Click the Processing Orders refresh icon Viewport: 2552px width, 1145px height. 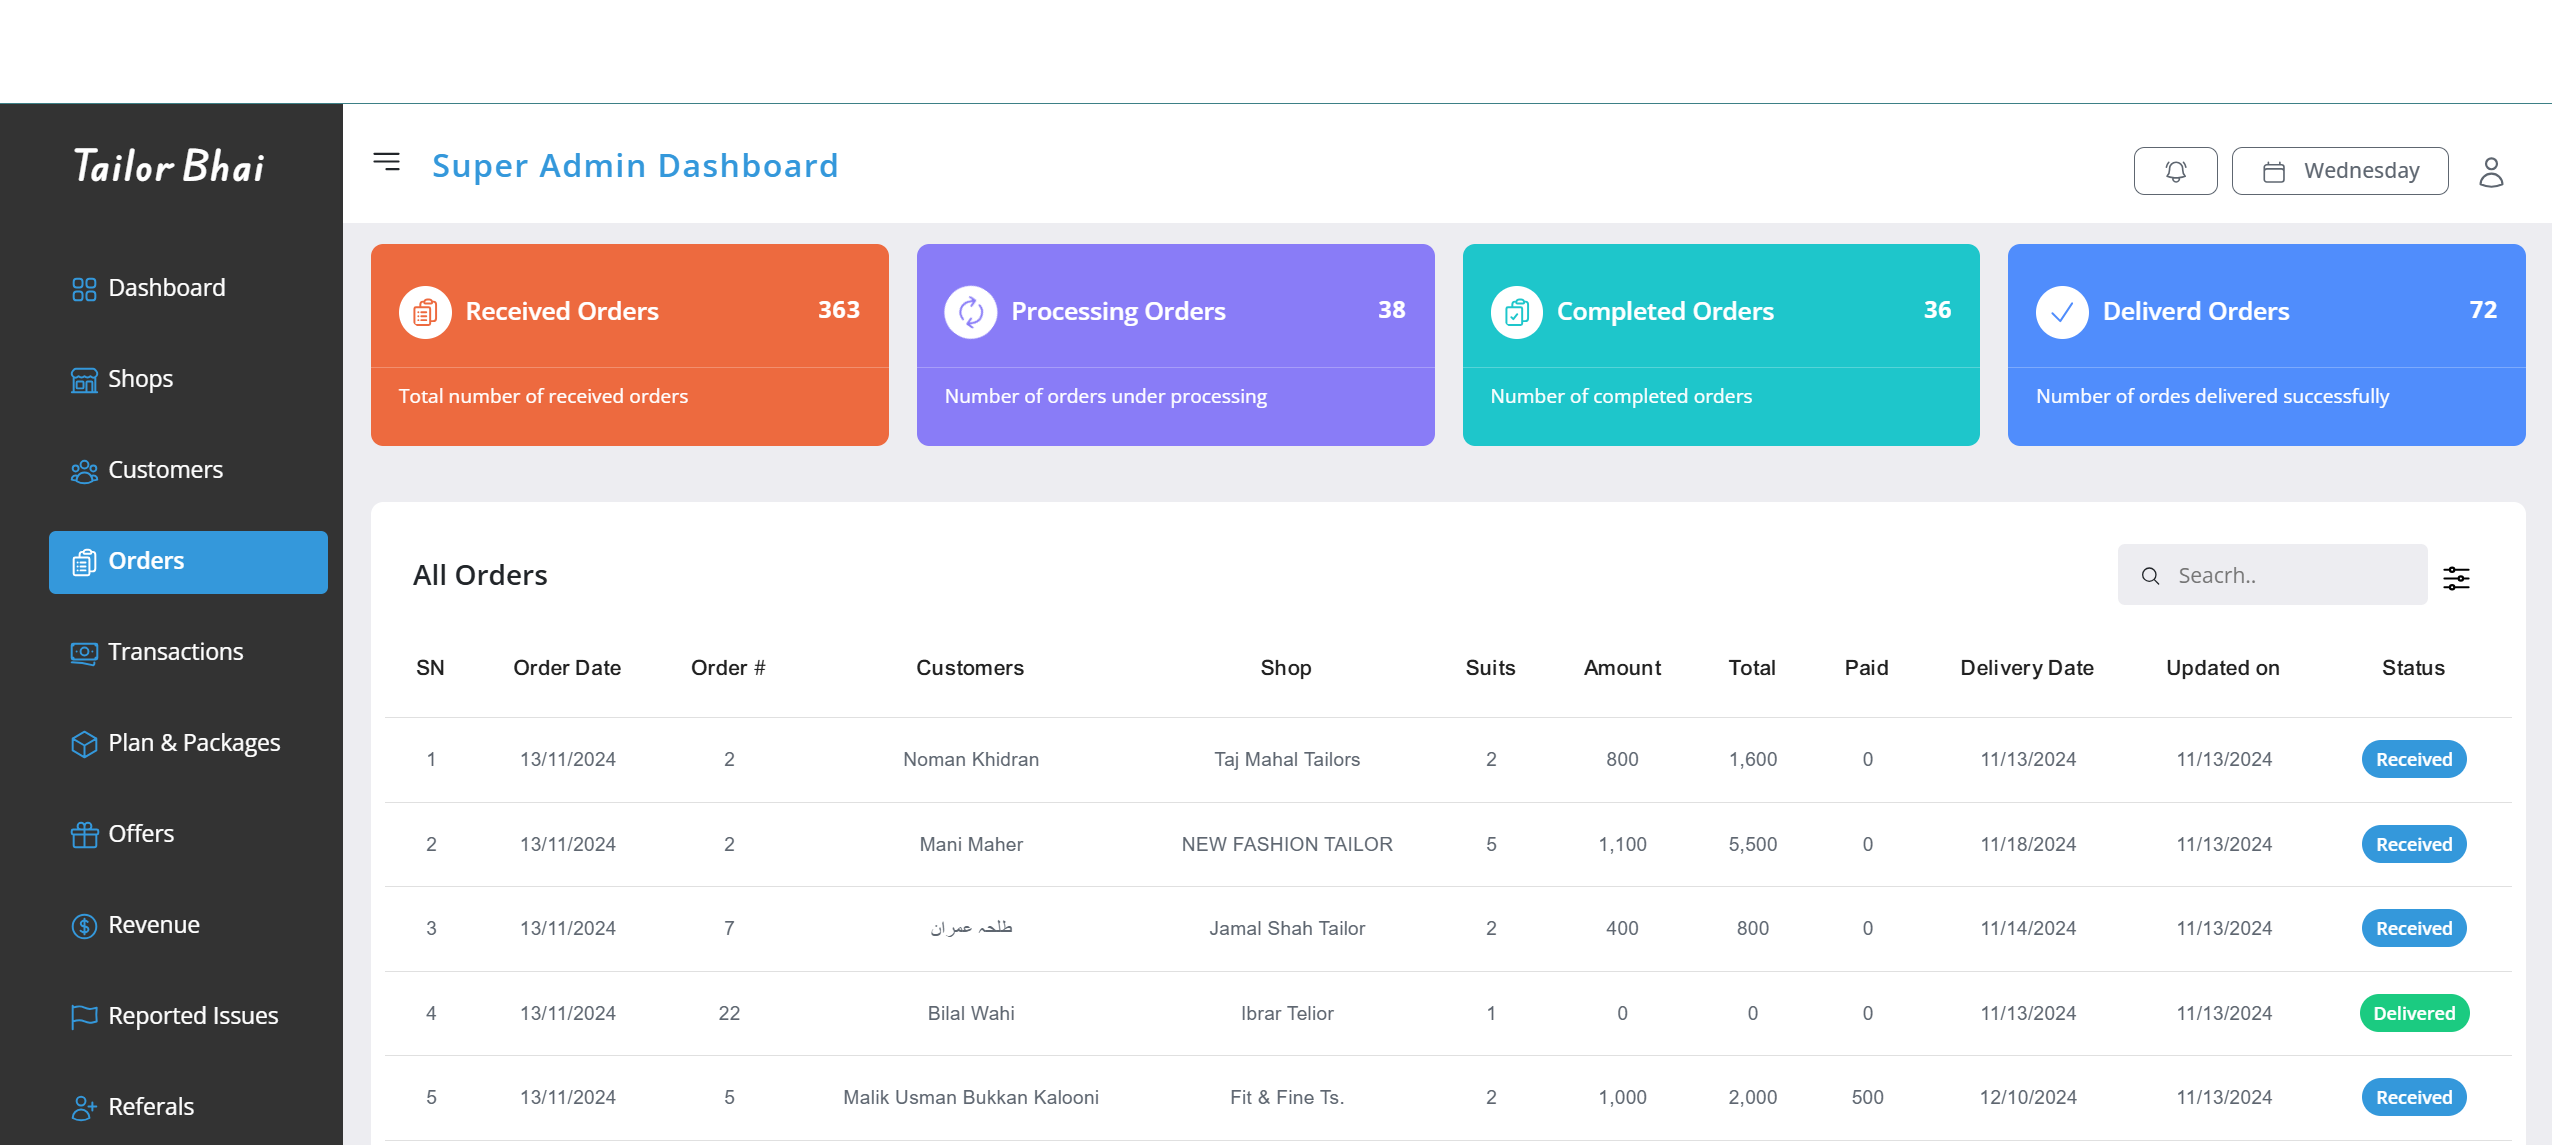[970, 312]
